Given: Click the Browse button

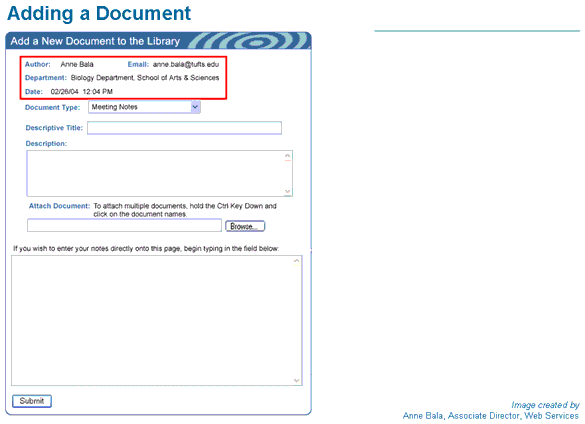Looking at the screenshot, I should [x=245, y=226].
